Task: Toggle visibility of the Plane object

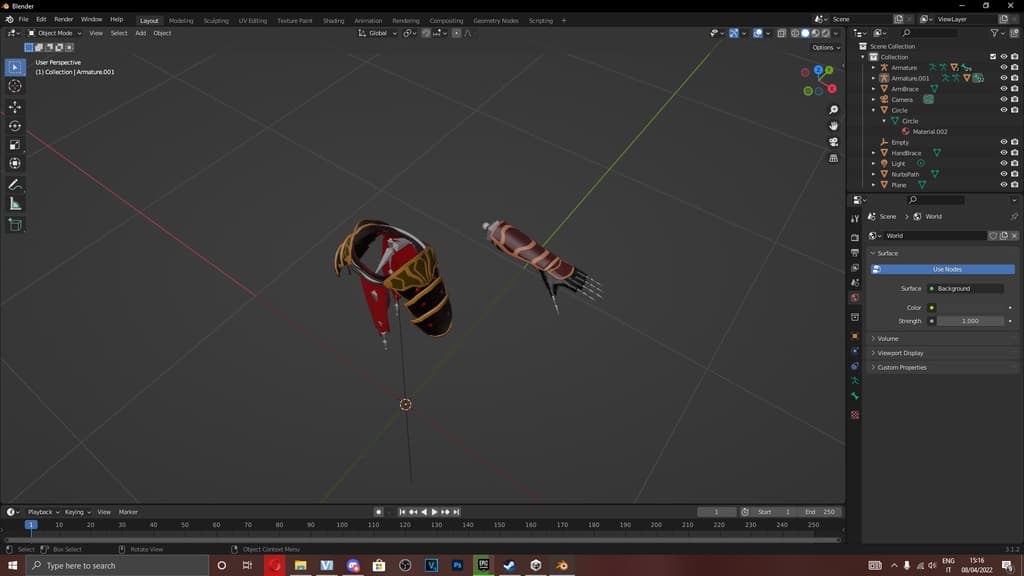Action: 1004,185
